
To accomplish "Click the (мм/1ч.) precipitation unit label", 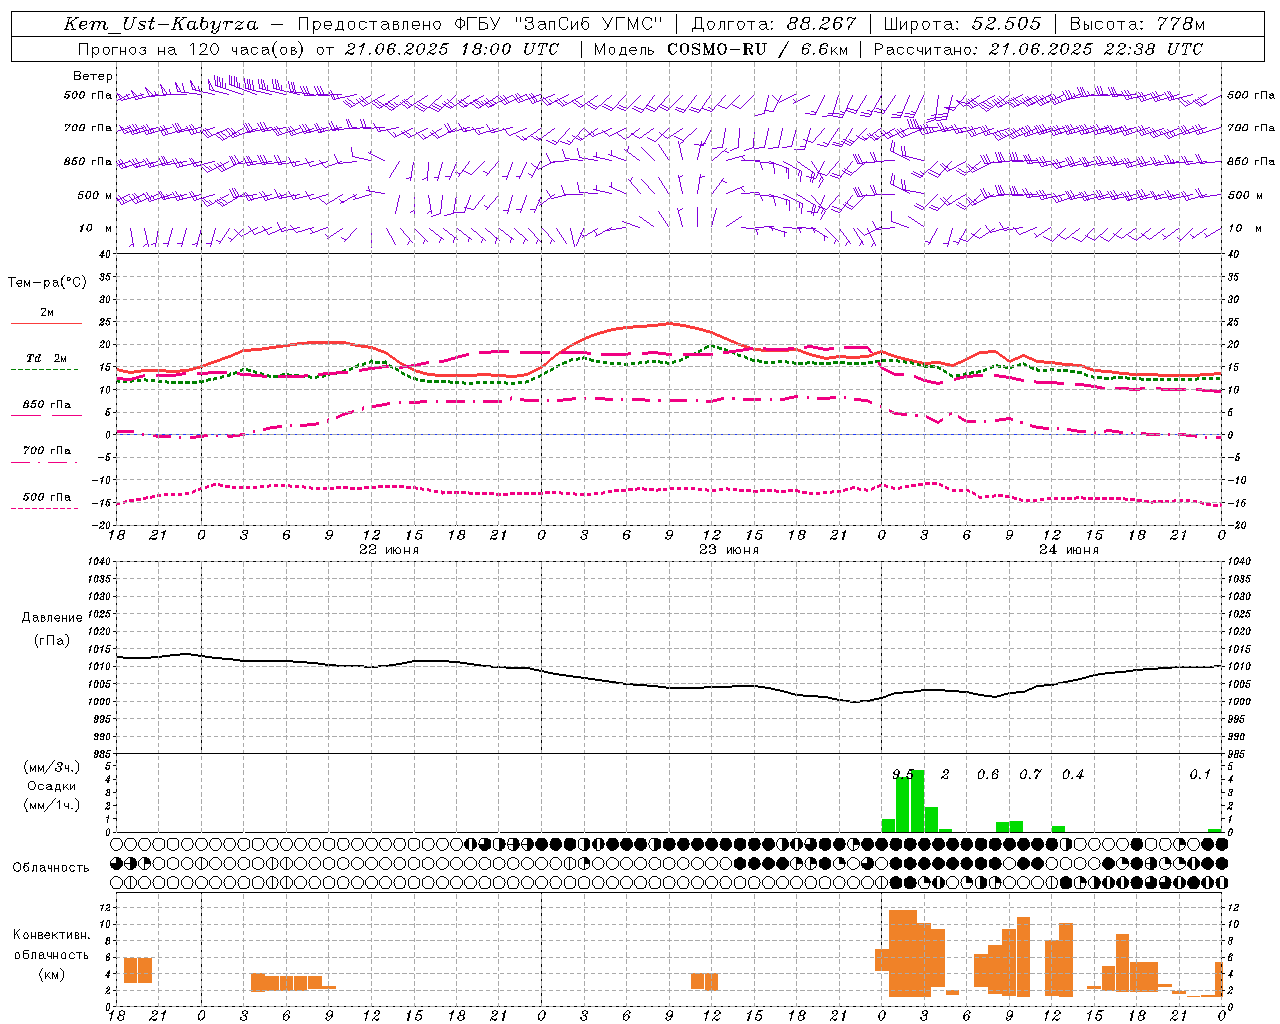I will coord(52,805).
